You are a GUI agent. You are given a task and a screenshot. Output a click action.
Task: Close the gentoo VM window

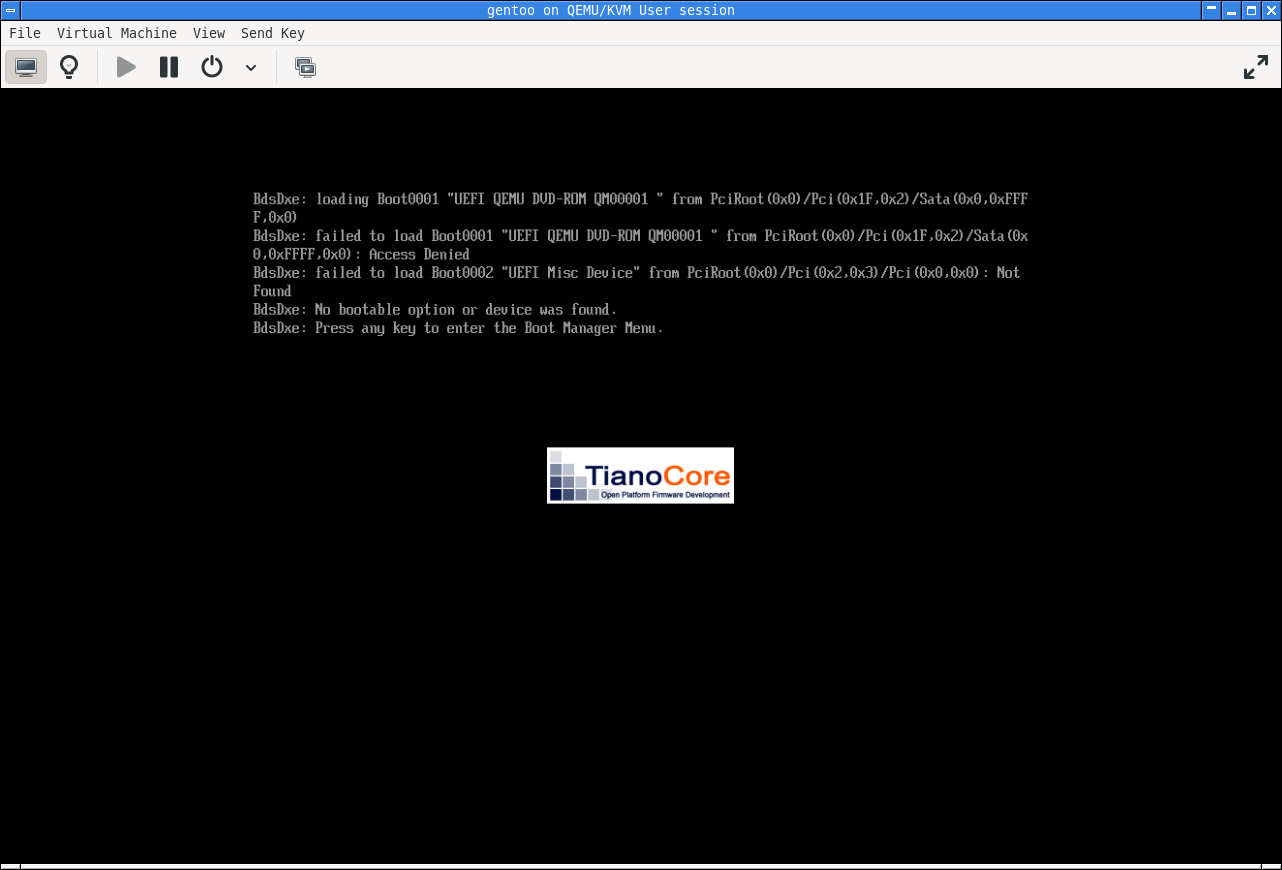[1269, 10]
